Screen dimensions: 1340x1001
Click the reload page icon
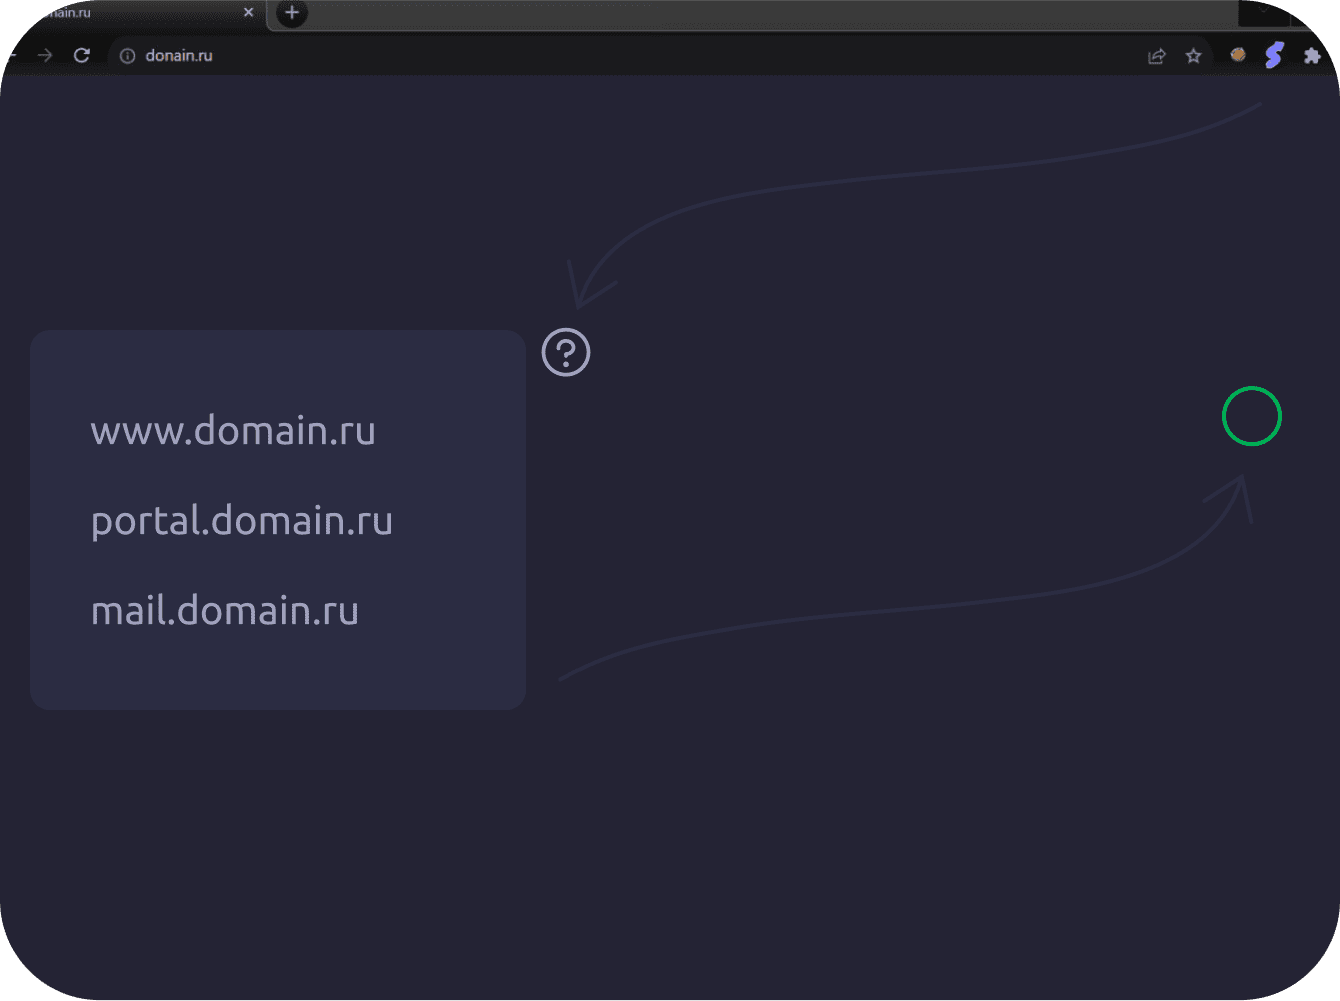coord(82,55)
